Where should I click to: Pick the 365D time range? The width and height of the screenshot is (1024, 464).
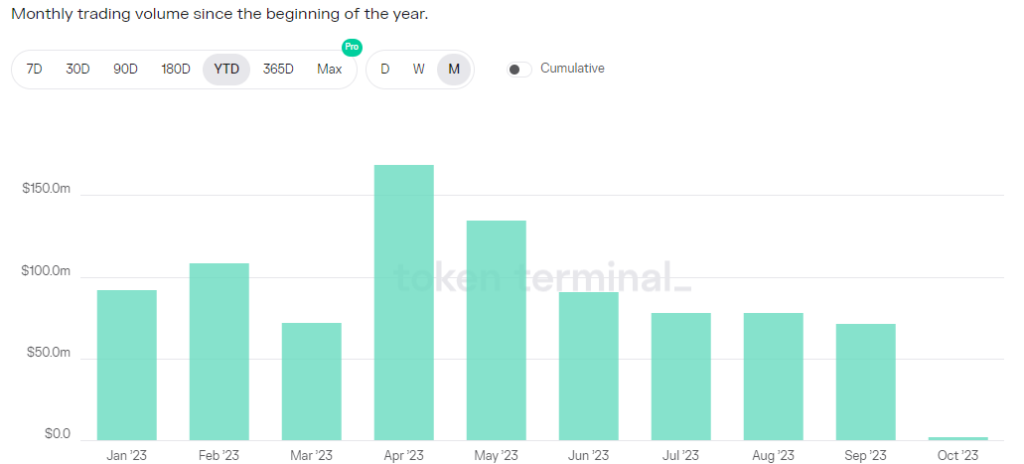[x=278, y=69]
